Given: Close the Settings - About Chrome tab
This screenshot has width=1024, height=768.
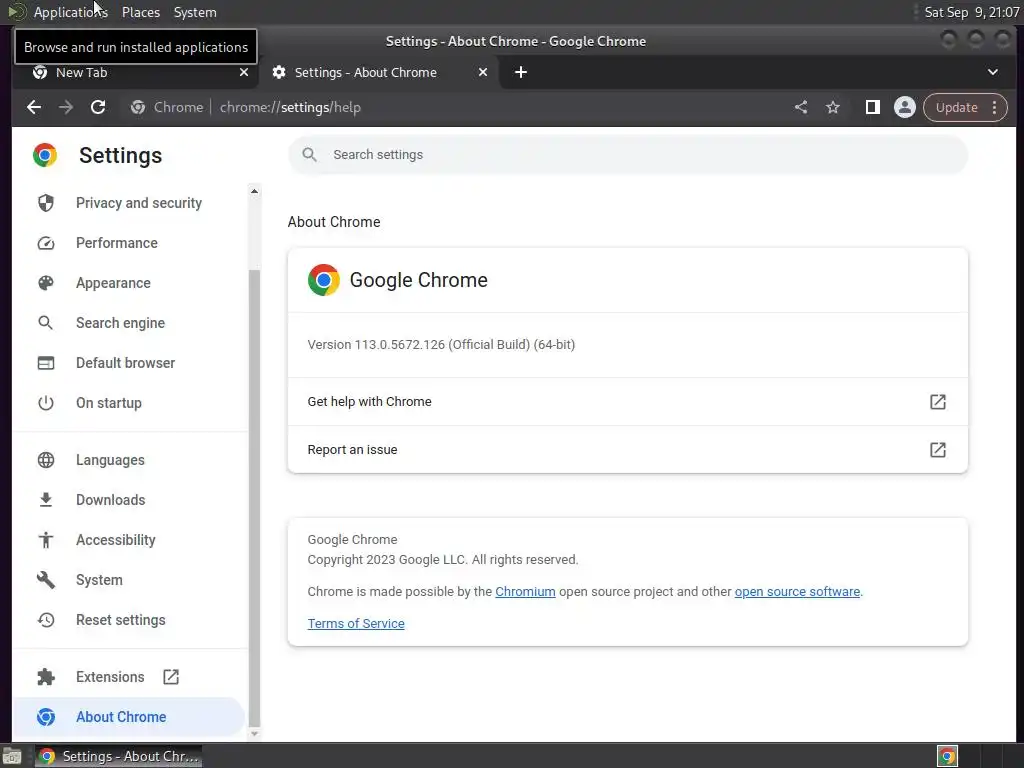Looking at the screenshot, I should pyautogui.click(x=483, y=72).
